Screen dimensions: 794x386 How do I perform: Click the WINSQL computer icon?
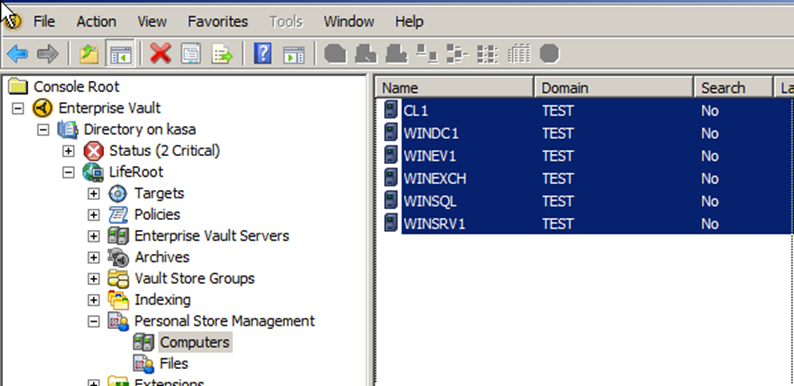tap(390, 201)
